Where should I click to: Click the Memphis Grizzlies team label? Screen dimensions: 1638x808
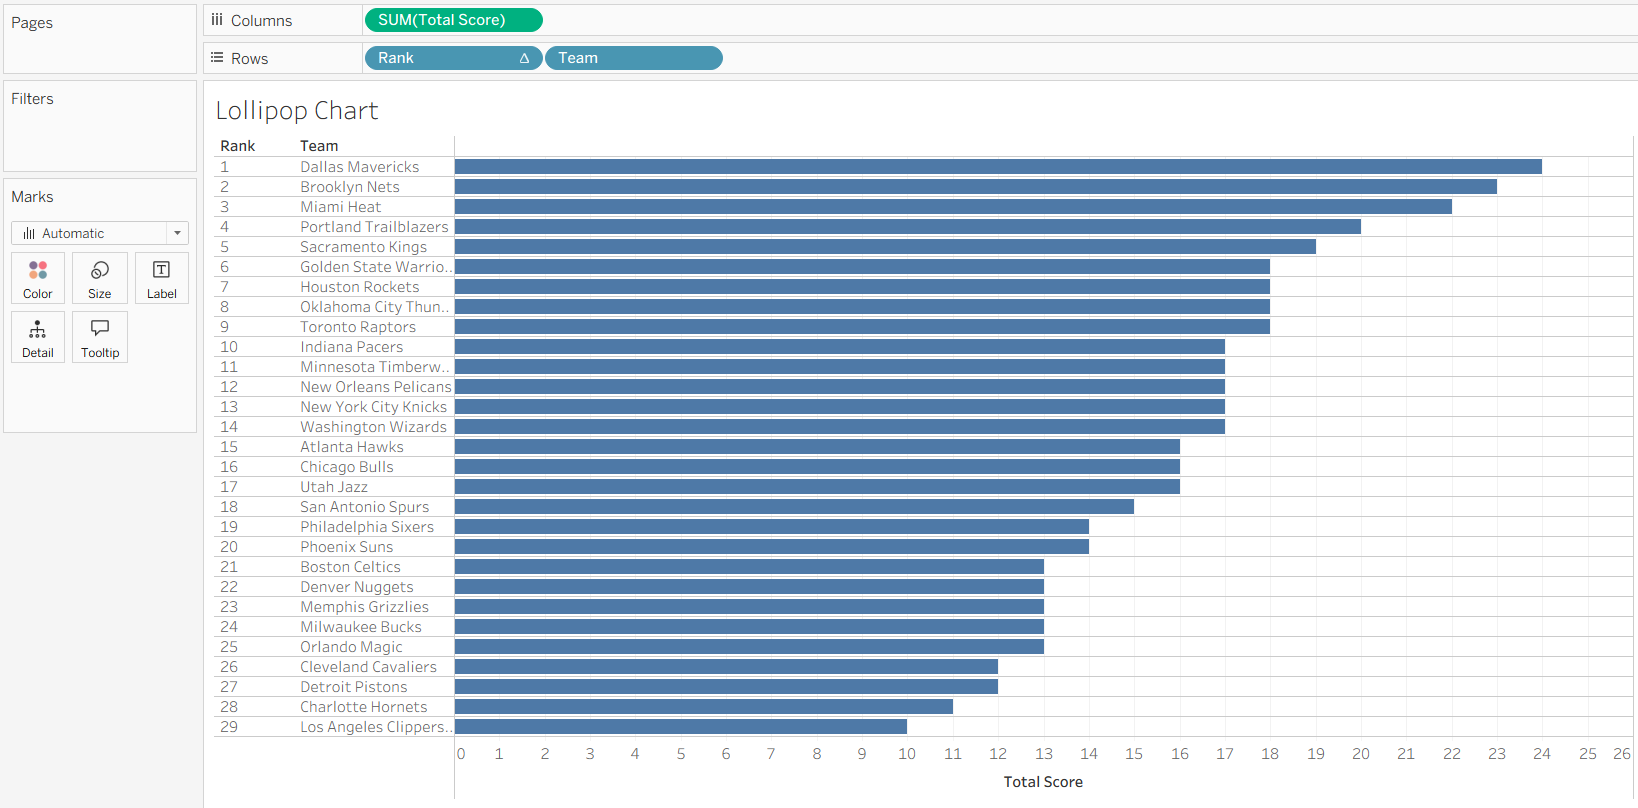pyautogui.click(x=364, y=607)
